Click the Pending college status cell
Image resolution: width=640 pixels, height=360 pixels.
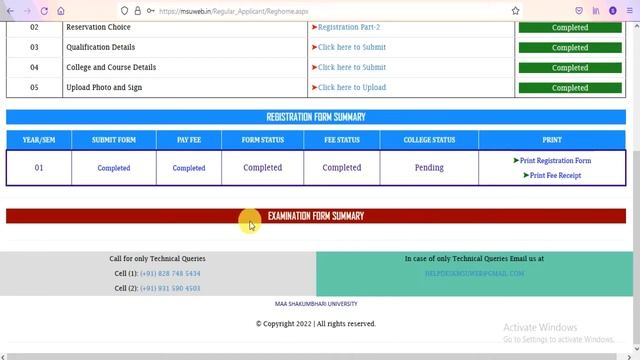click(x=429, y=167)
